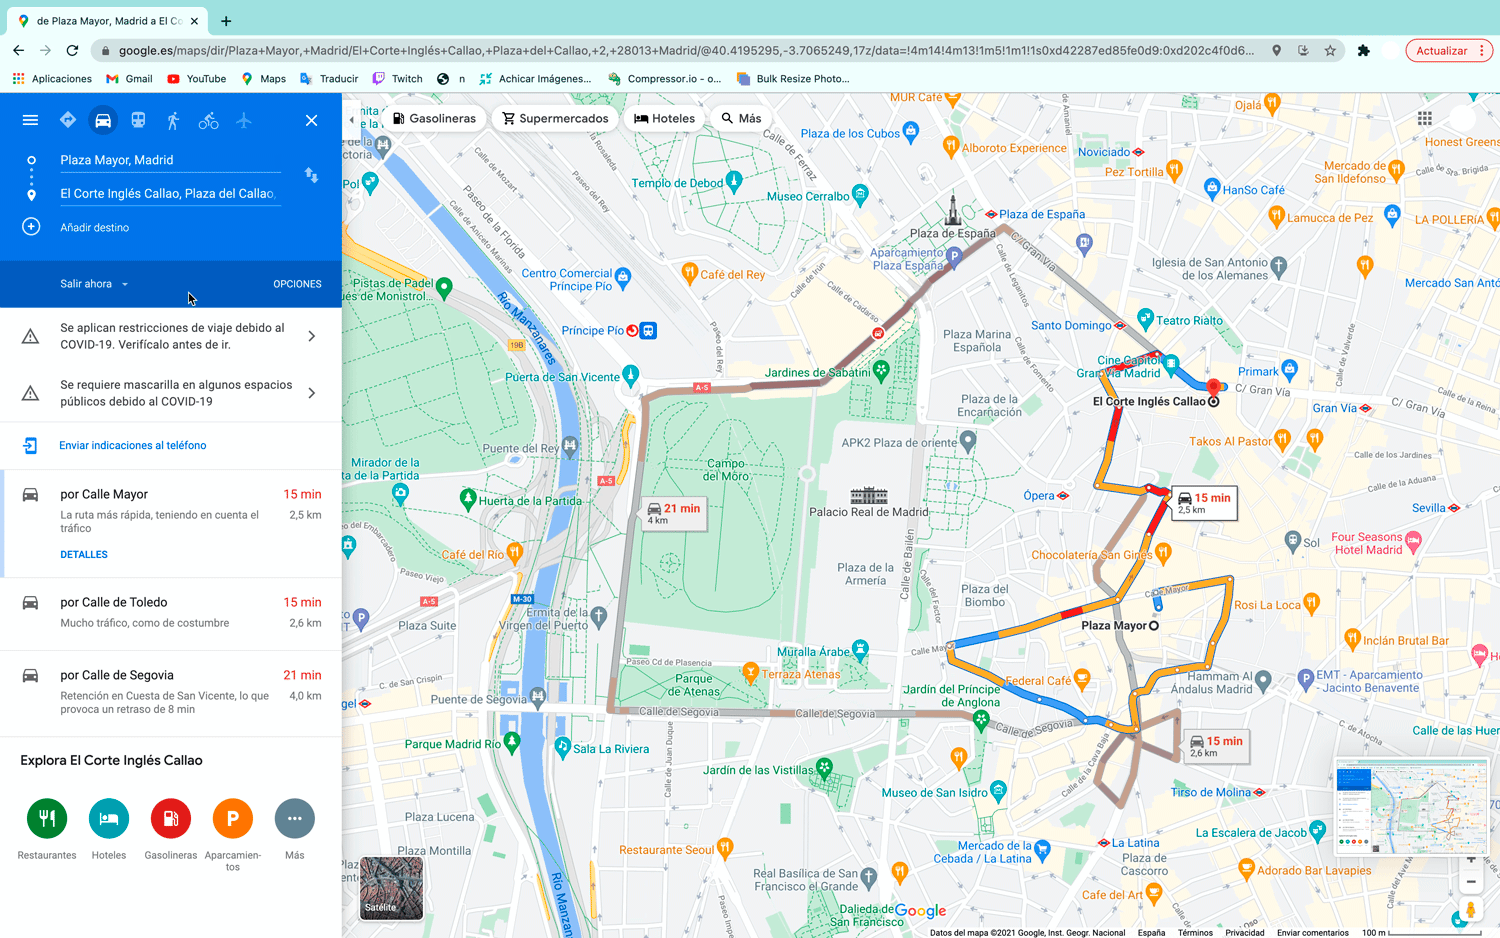Viewport: 1500px width, 938px height.
Task: Select the best travel mode icon
Action: (x=67, y=120)
